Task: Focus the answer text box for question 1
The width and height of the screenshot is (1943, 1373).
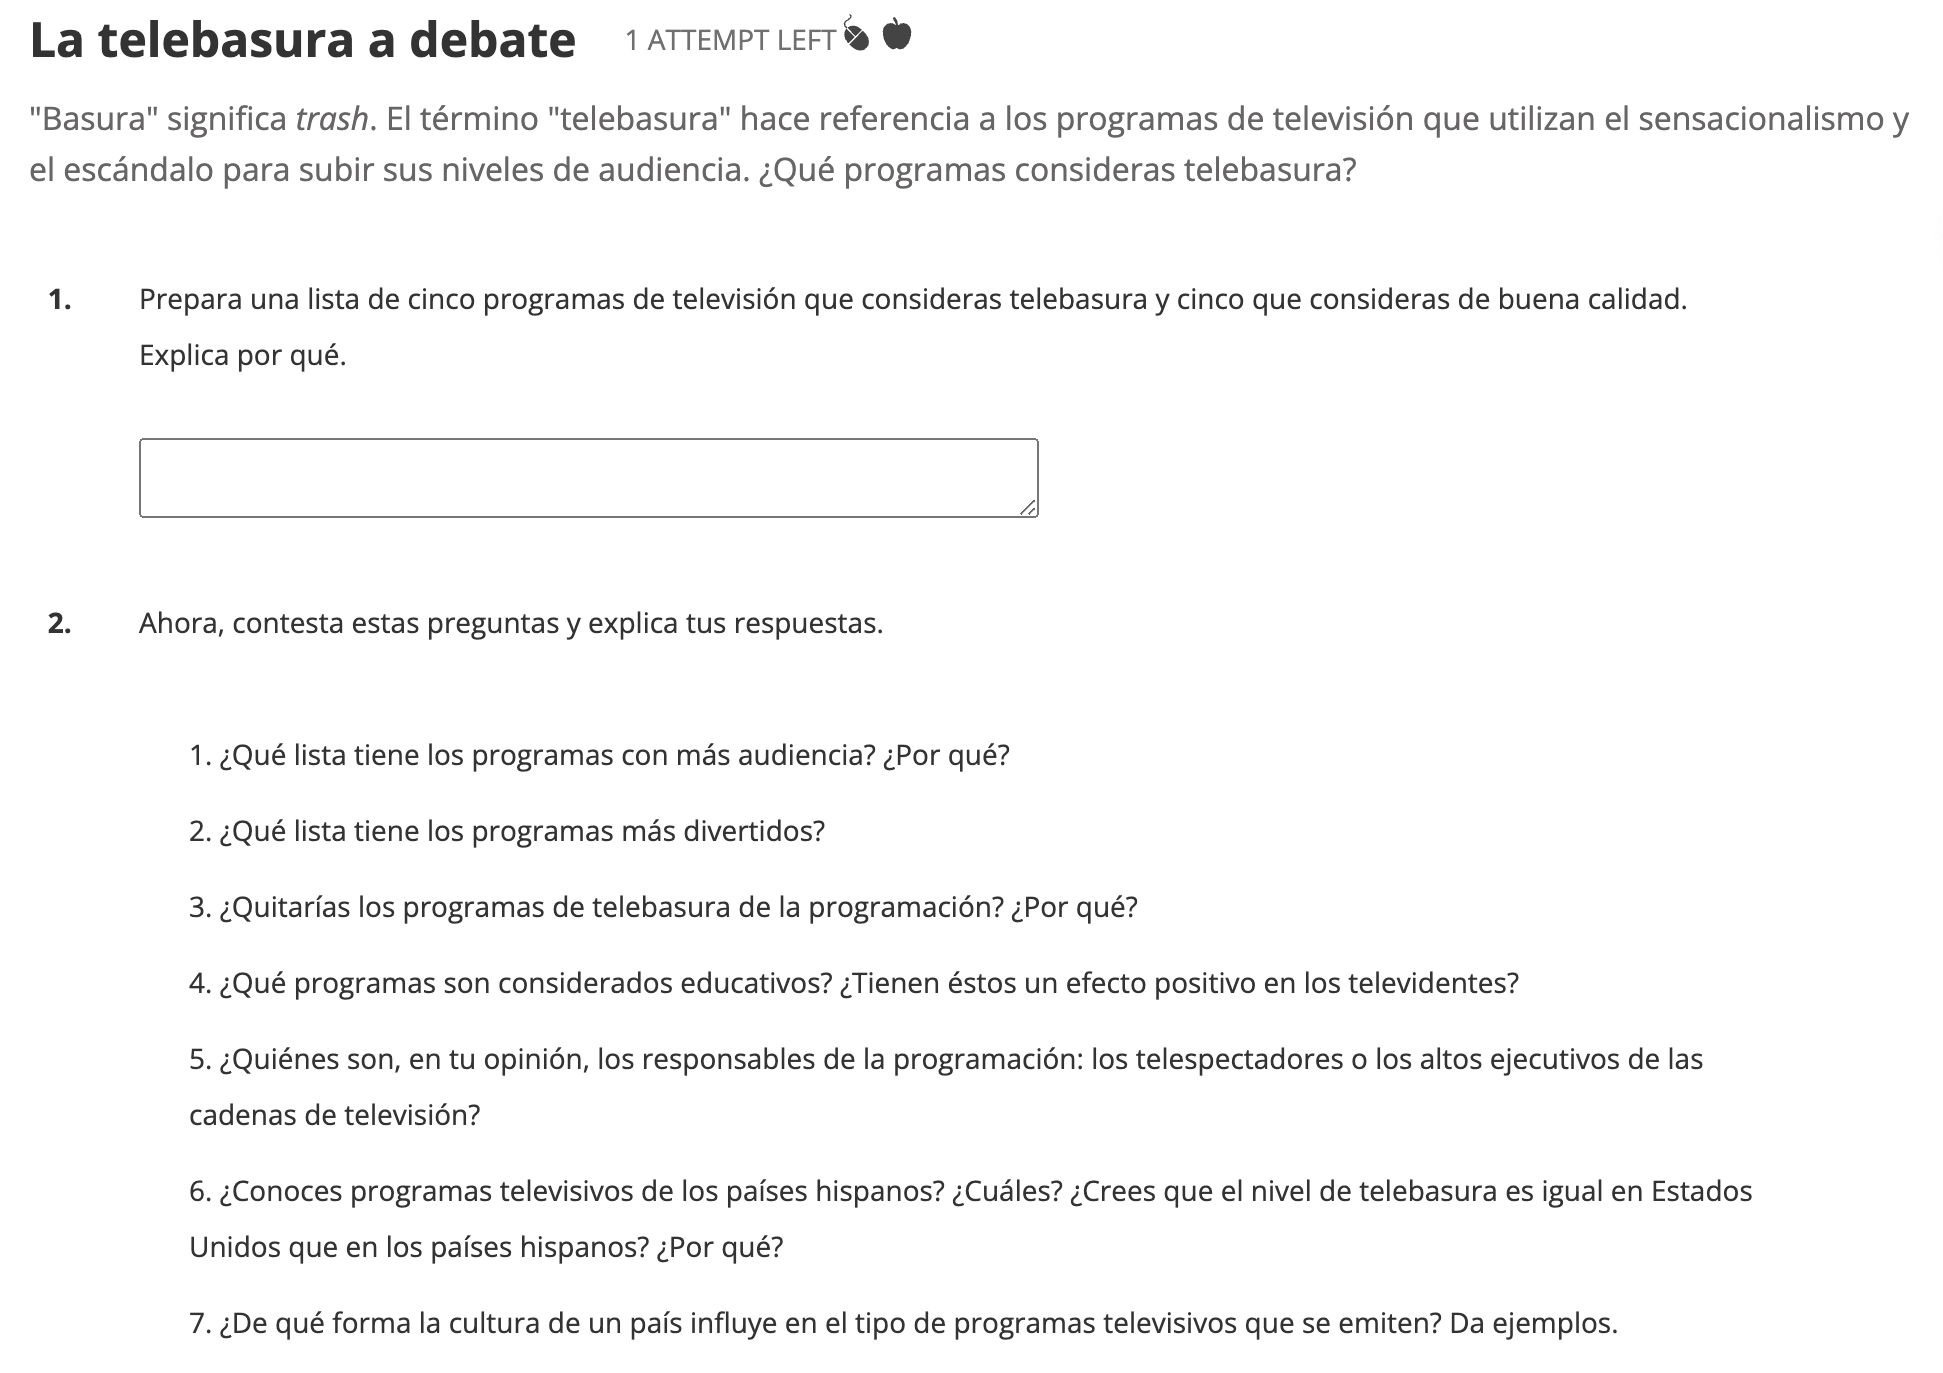Action: click(588, 478)
